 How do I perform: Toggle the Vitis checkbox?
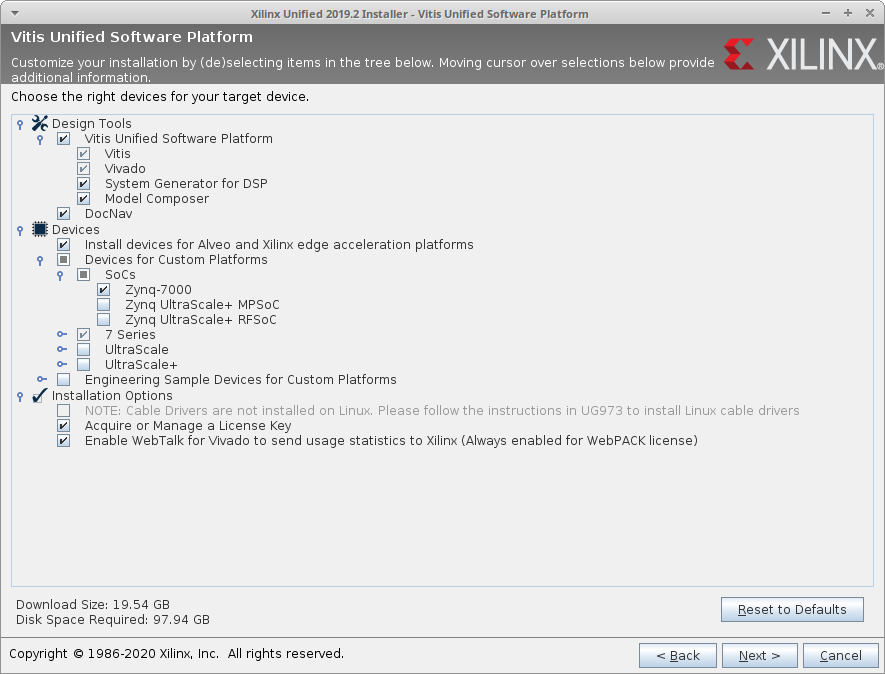pyautogui.click(x=84, y=154)
